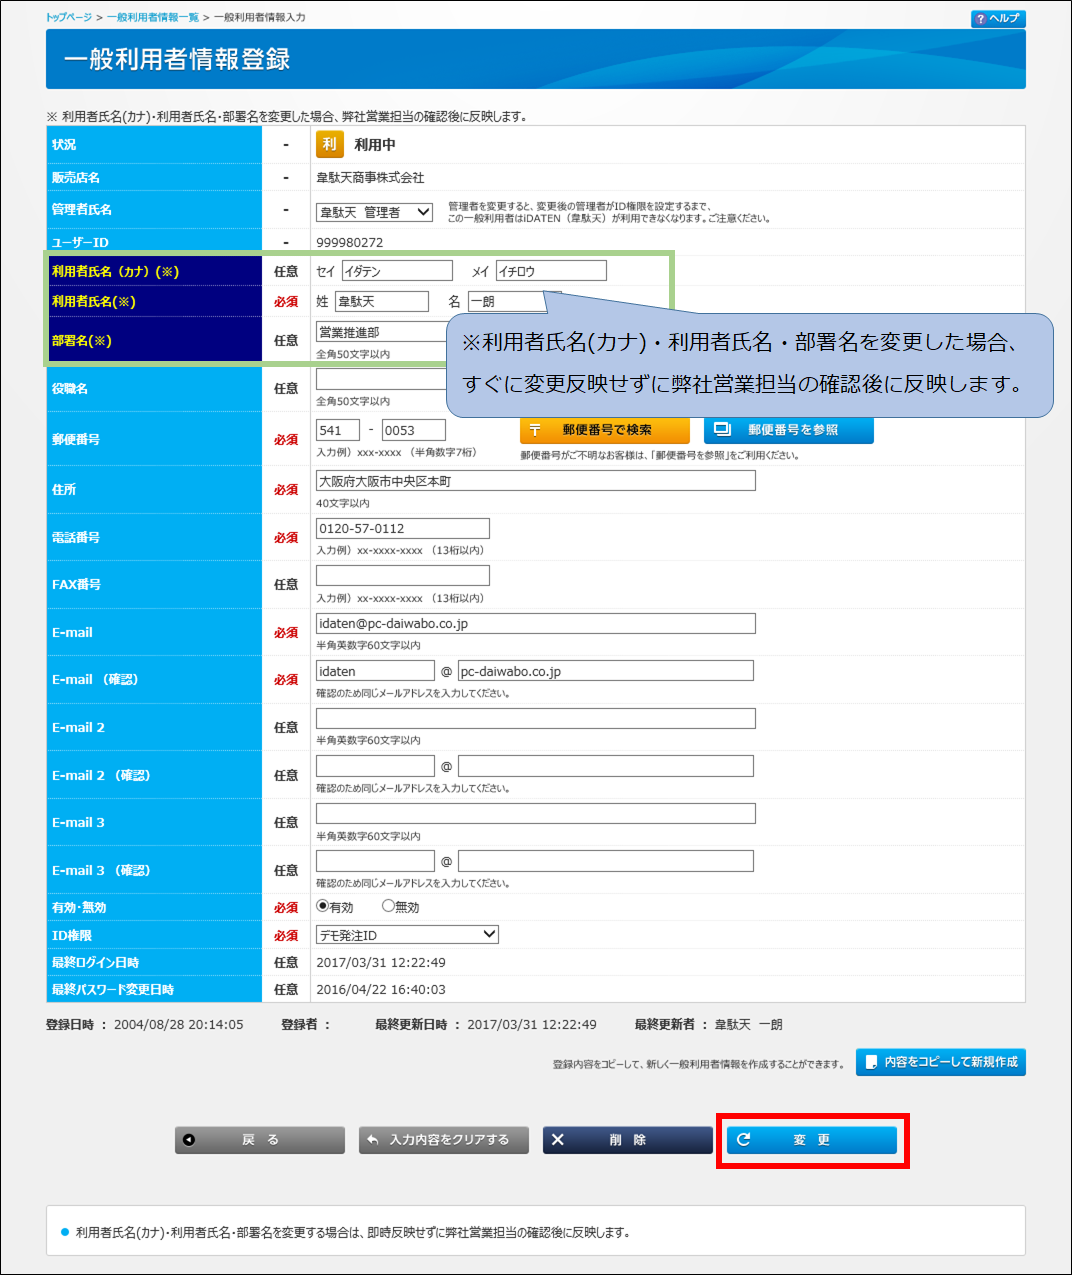Image resolution: width=1072 pixels, height=1275 pixels.
Task: Click the 電話番号 phone input field
Action: tap(402, 529)
